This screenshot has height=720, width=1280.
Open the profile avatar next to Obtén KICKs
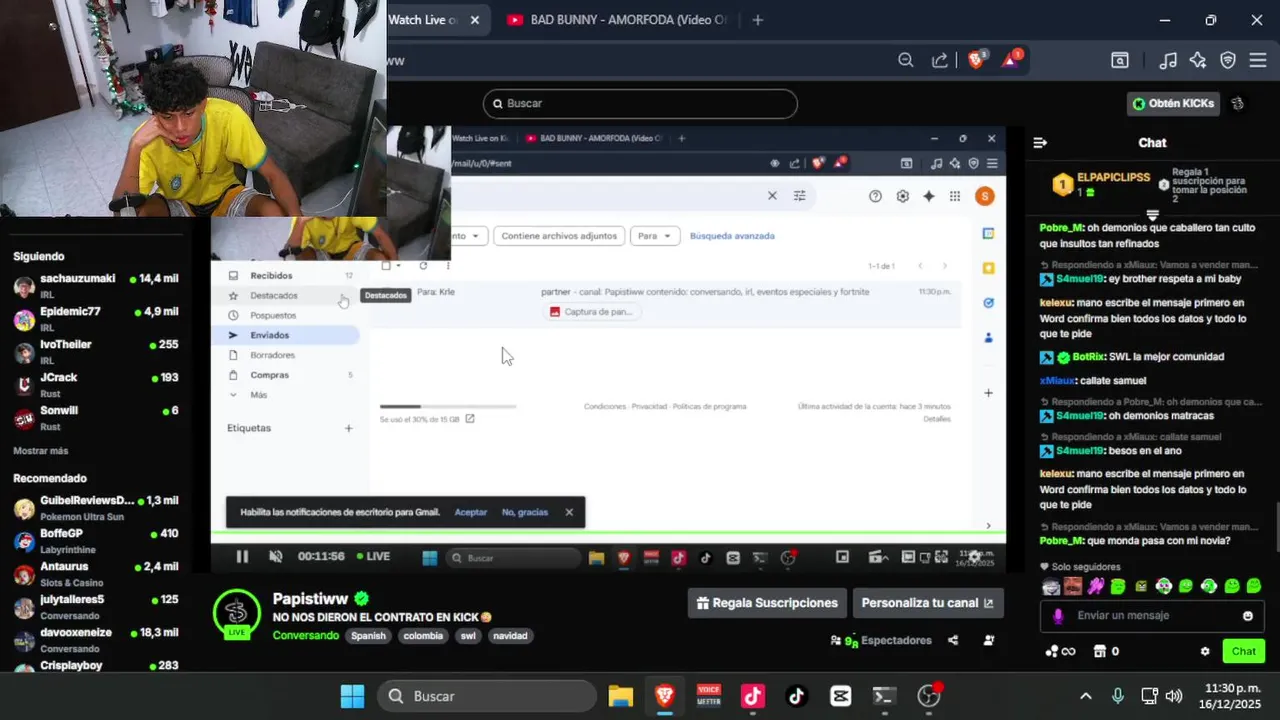click(1238, 103)
